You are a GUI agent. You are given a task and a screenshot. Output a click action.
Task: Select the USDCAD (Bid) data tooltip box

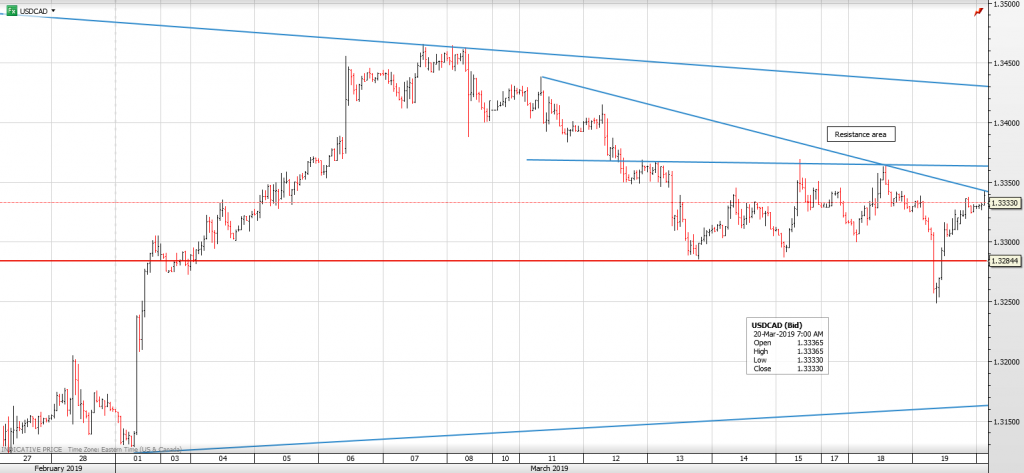pyautogui.click(x=787, y=347)
